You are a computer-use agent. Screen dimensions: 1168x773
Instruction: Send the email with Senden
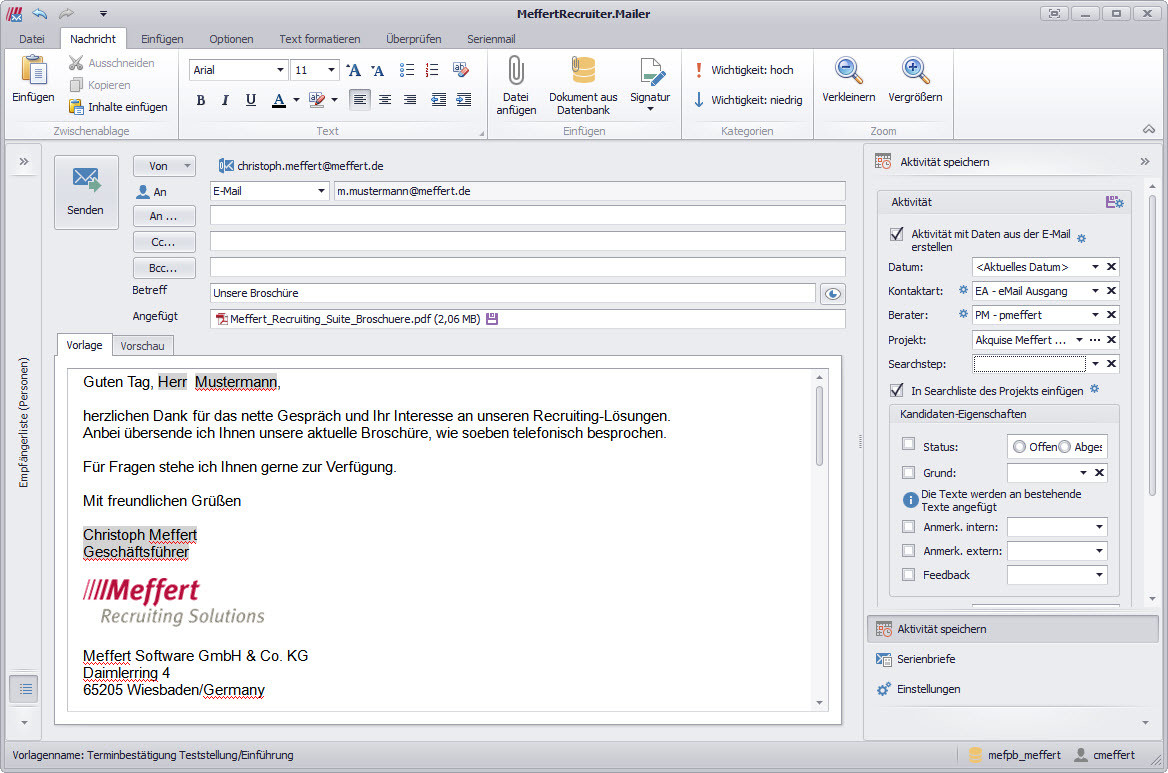click(86, 191)
